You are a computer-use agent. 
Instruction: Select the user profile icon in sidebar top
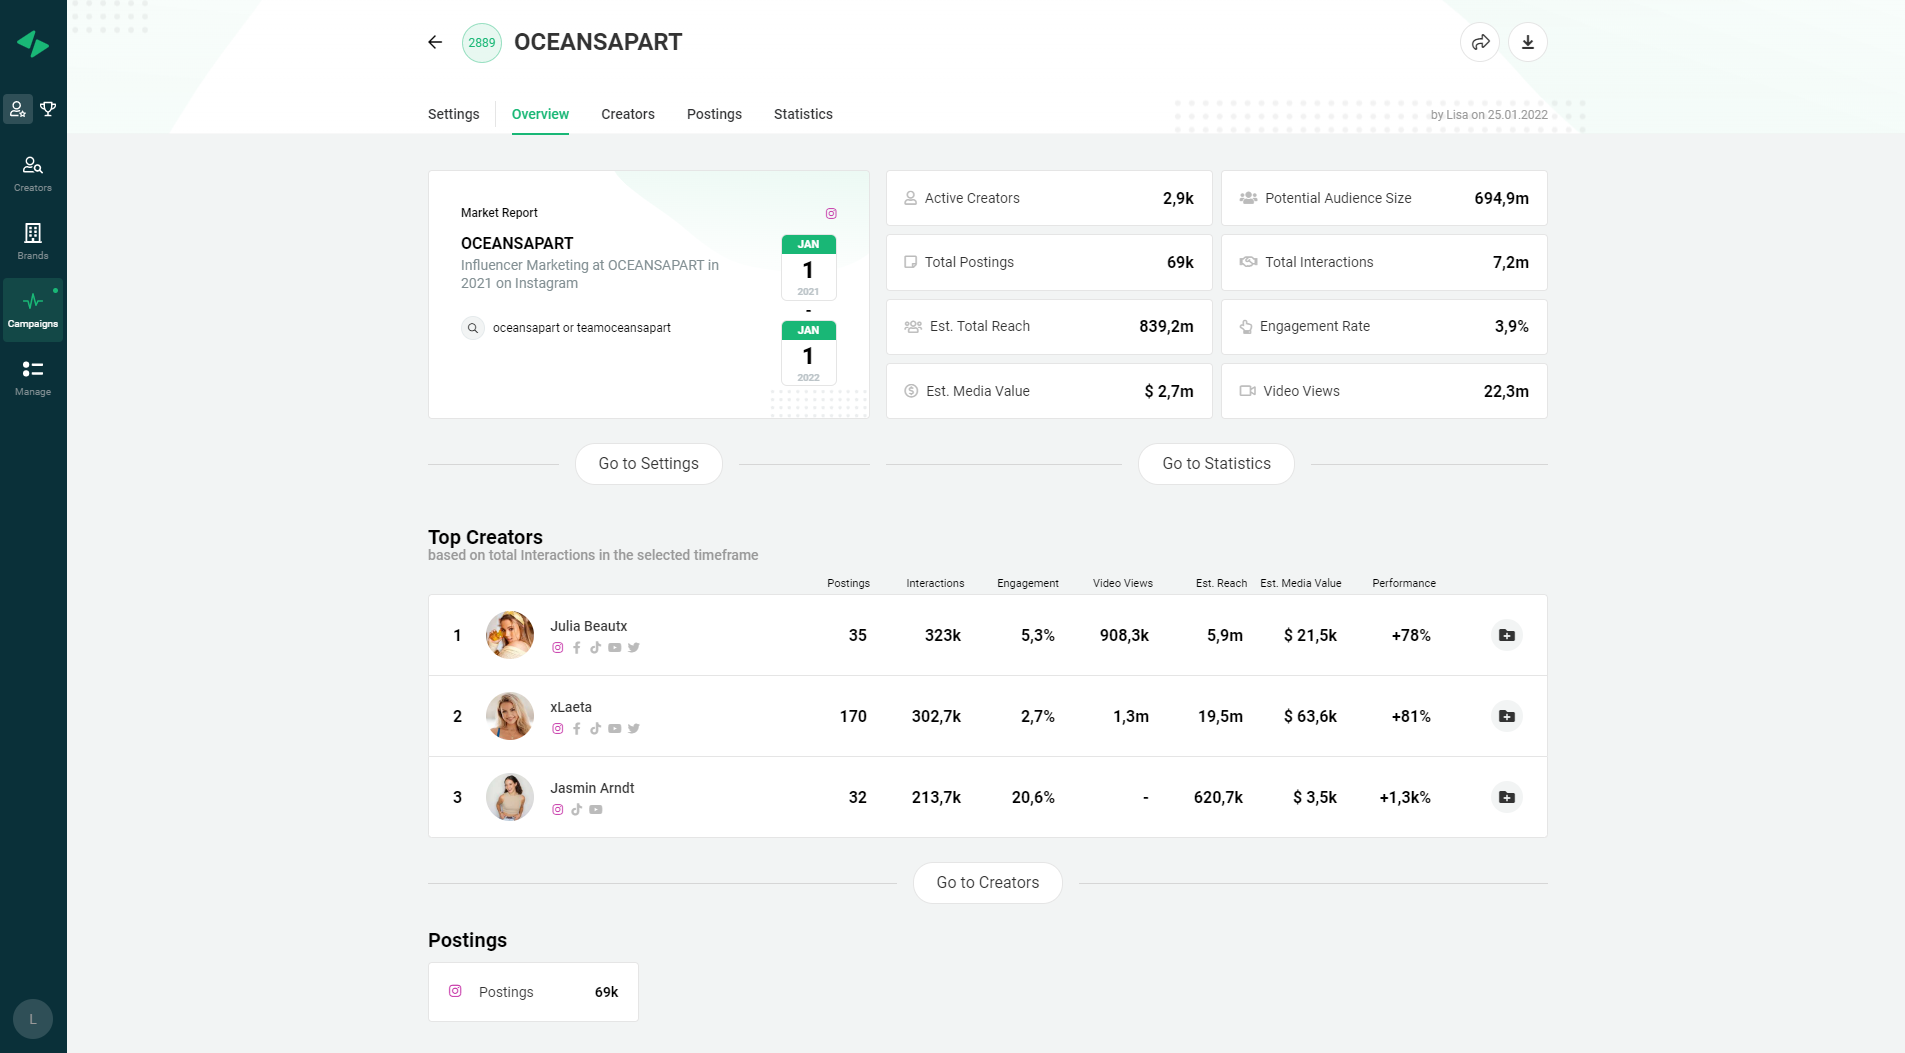pos(18,109)
